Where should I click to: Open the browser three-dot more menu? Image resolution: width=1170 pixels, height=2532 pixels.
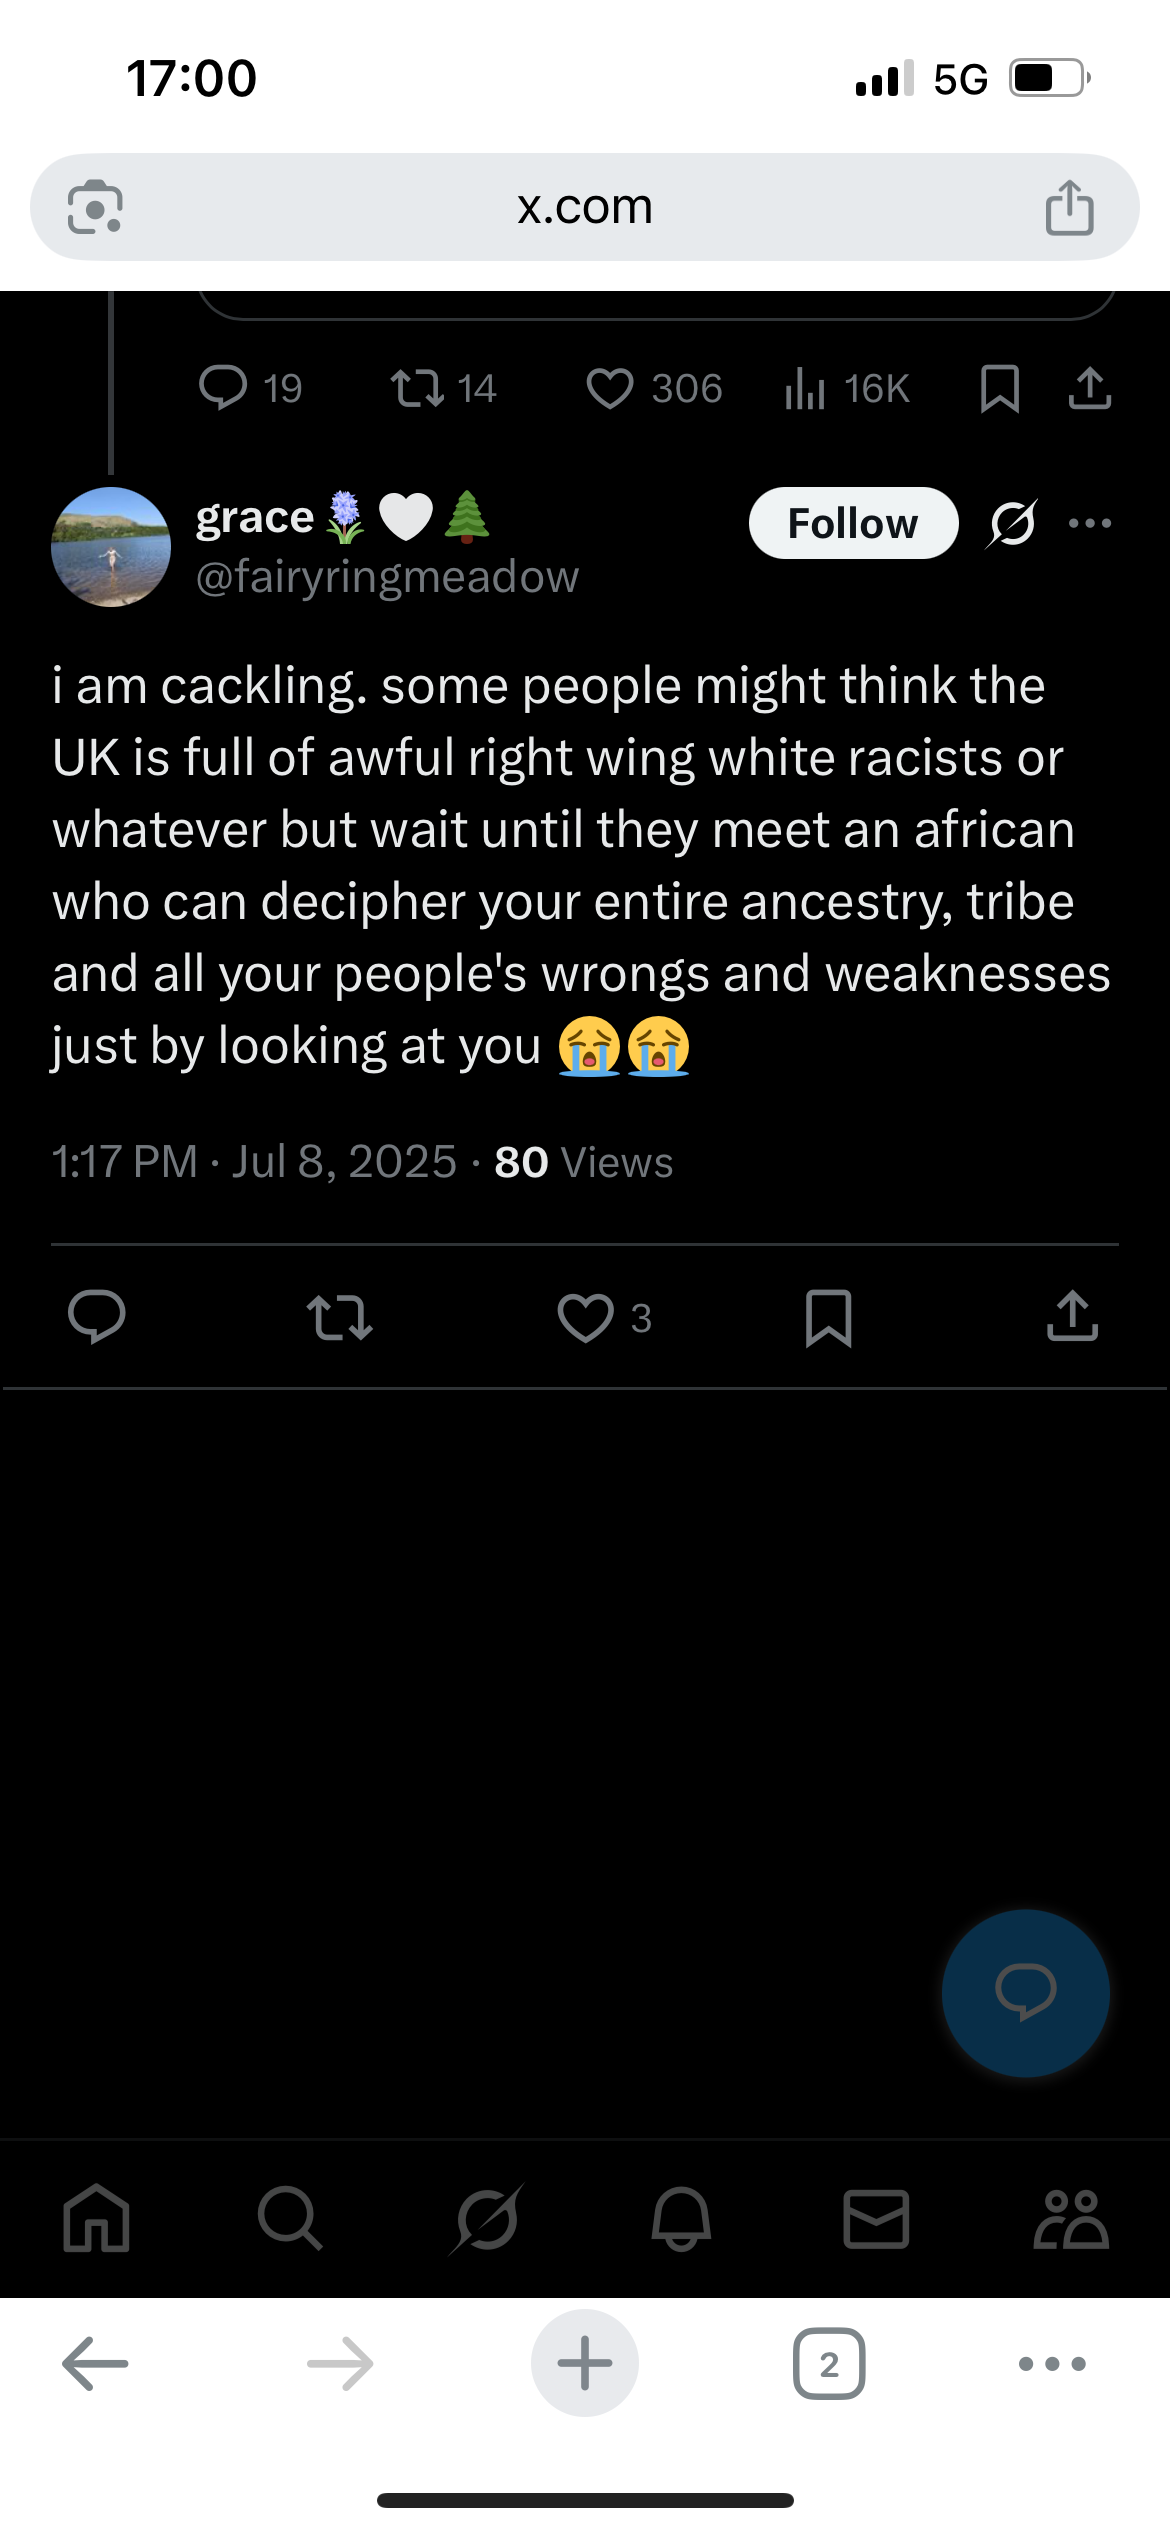click(1052, 2364)
